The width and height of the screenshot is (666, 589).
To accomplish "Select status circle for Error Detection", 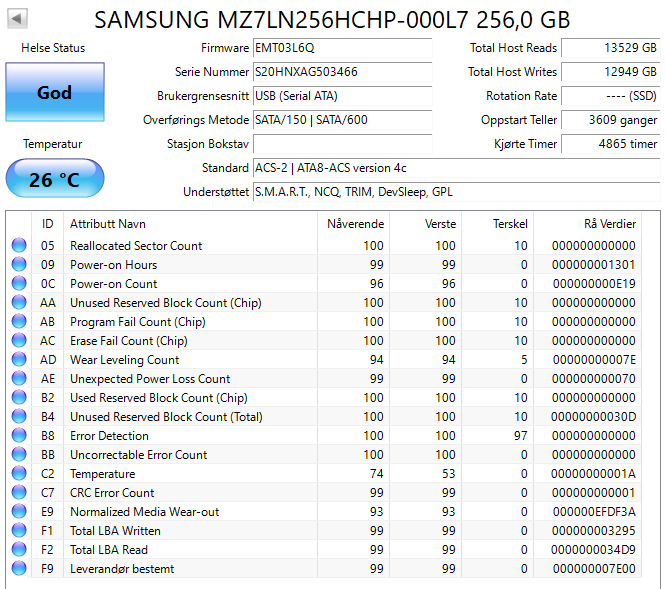I will point(19,435).
